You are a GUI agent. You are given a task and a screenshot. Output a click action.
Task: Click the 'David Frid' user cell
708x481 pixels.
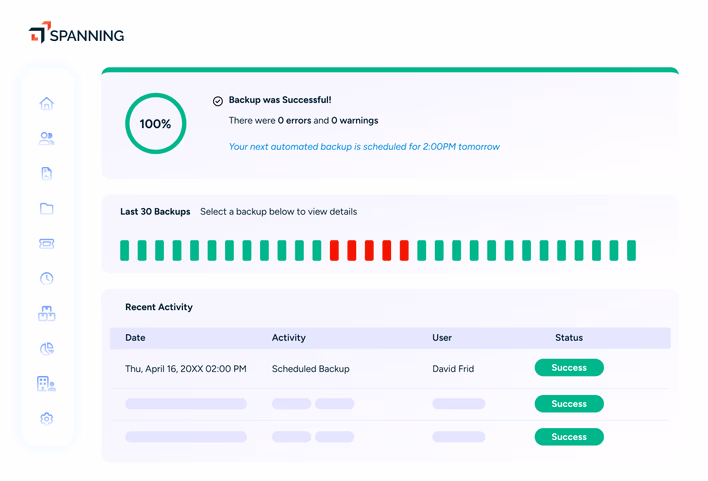click(x=453, y=369)
